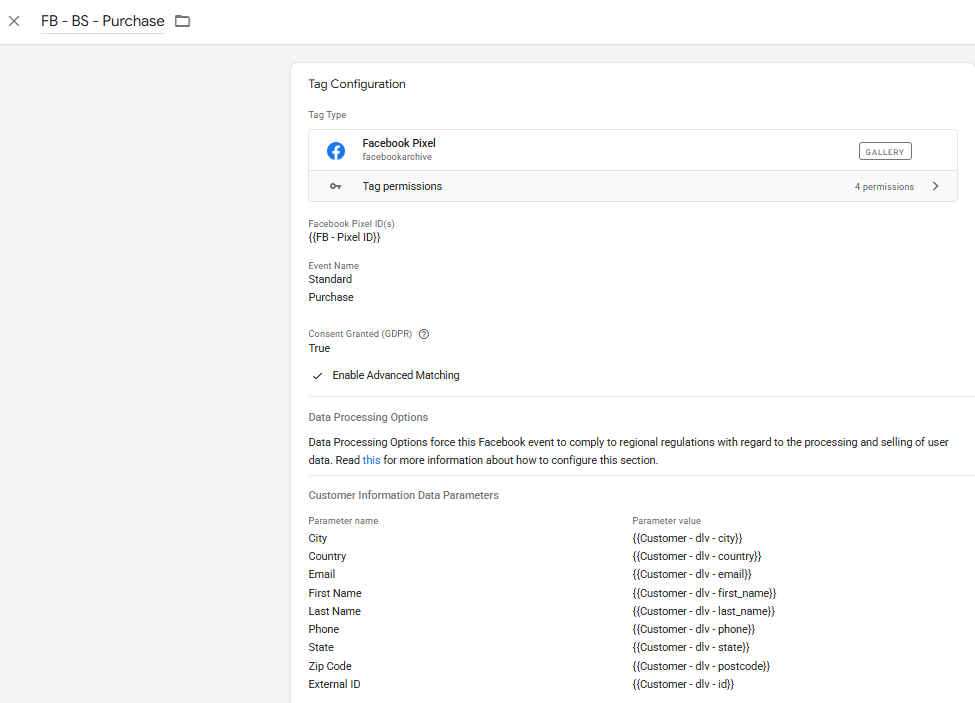The width and height of the screenshot is (975, 703).
Task: Expand the Tag permissions chevron arrow
Action: (935, 186)
